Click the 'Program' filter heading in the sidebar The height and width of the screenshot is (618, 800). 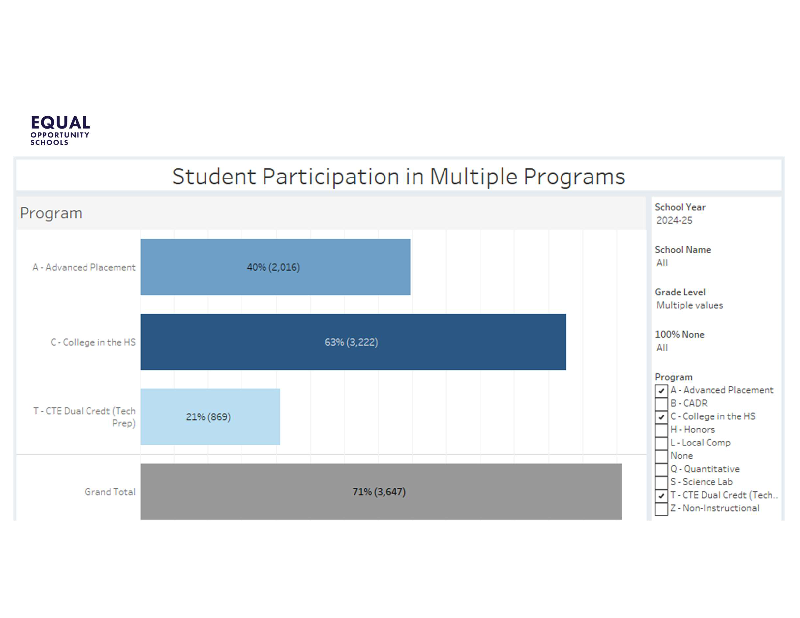[x=673, y=377]
